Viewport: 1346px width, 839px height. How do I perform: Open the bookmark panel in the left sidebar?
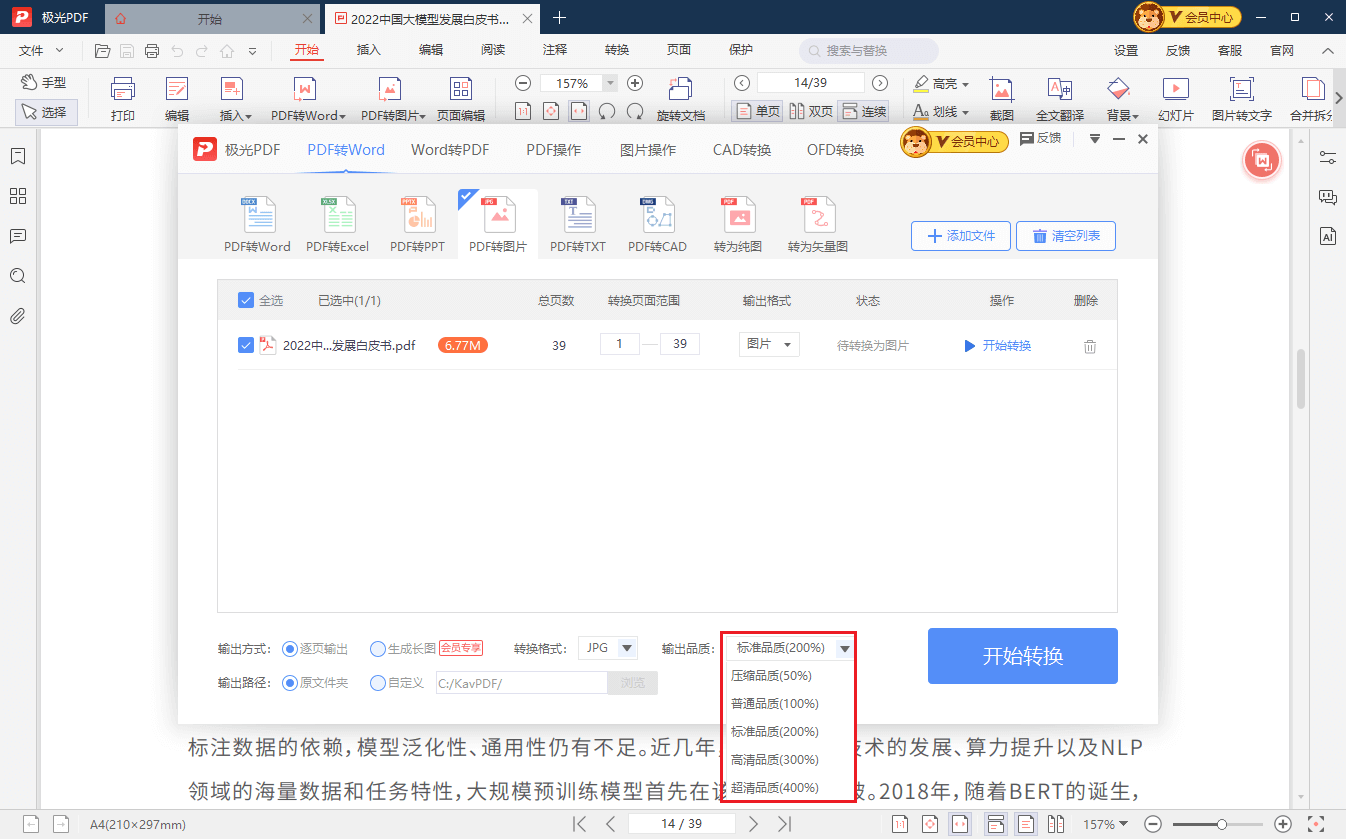[17, 156]
